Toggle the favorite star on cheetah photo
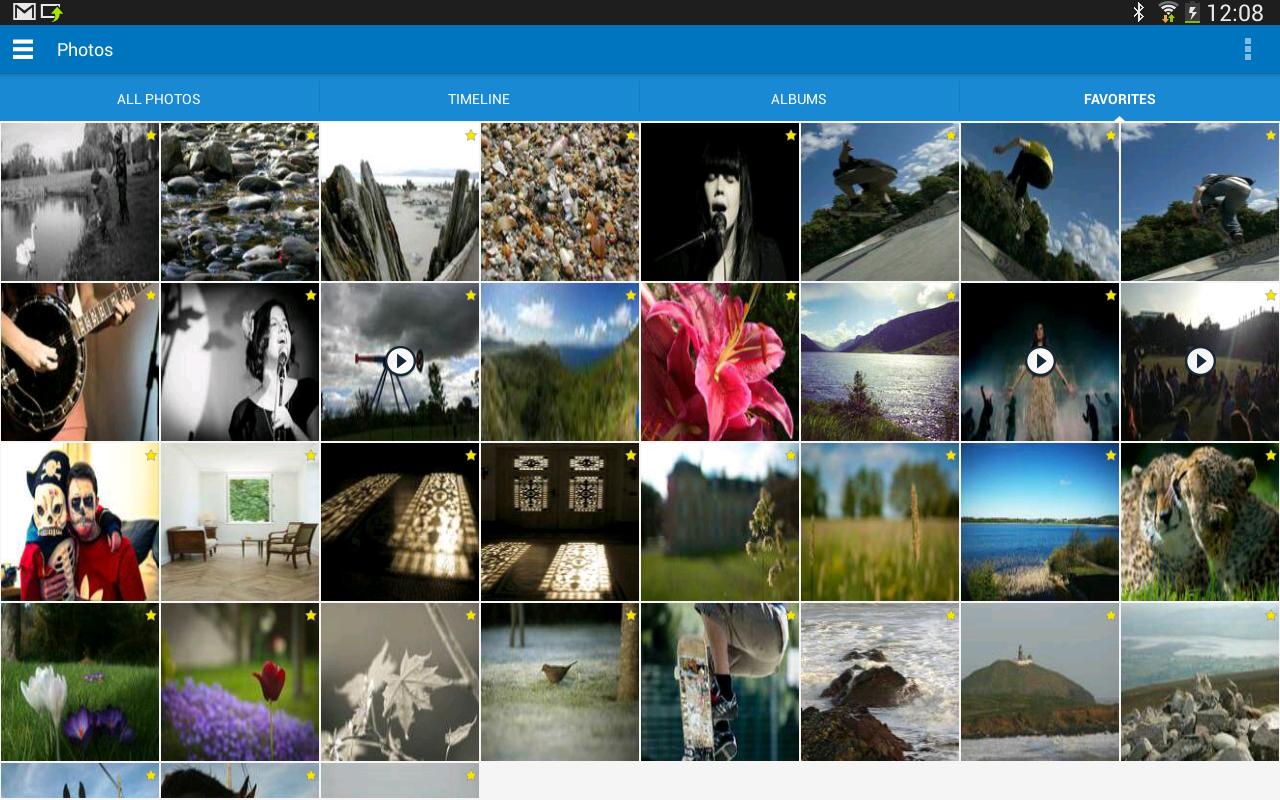Image resolution: width=1280 pixels, height=800 pixels. (x=1270, y=455)
